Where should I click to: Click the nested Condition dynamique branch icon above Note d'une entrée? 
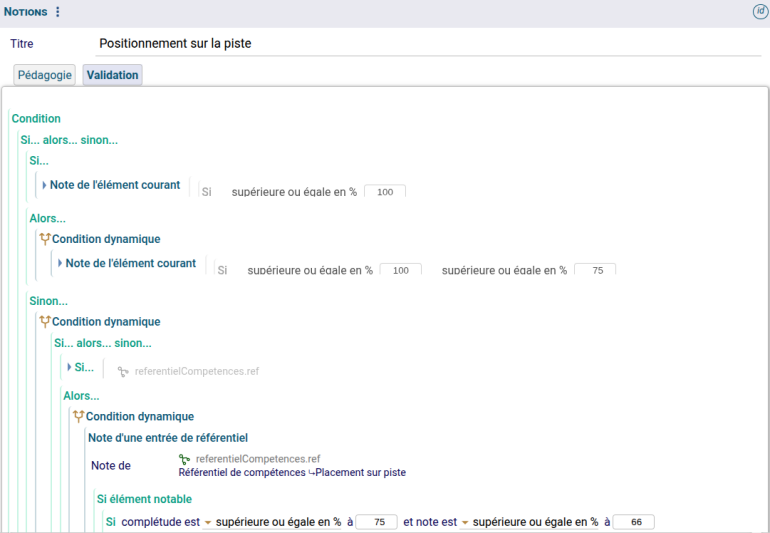tap(79, 416)
